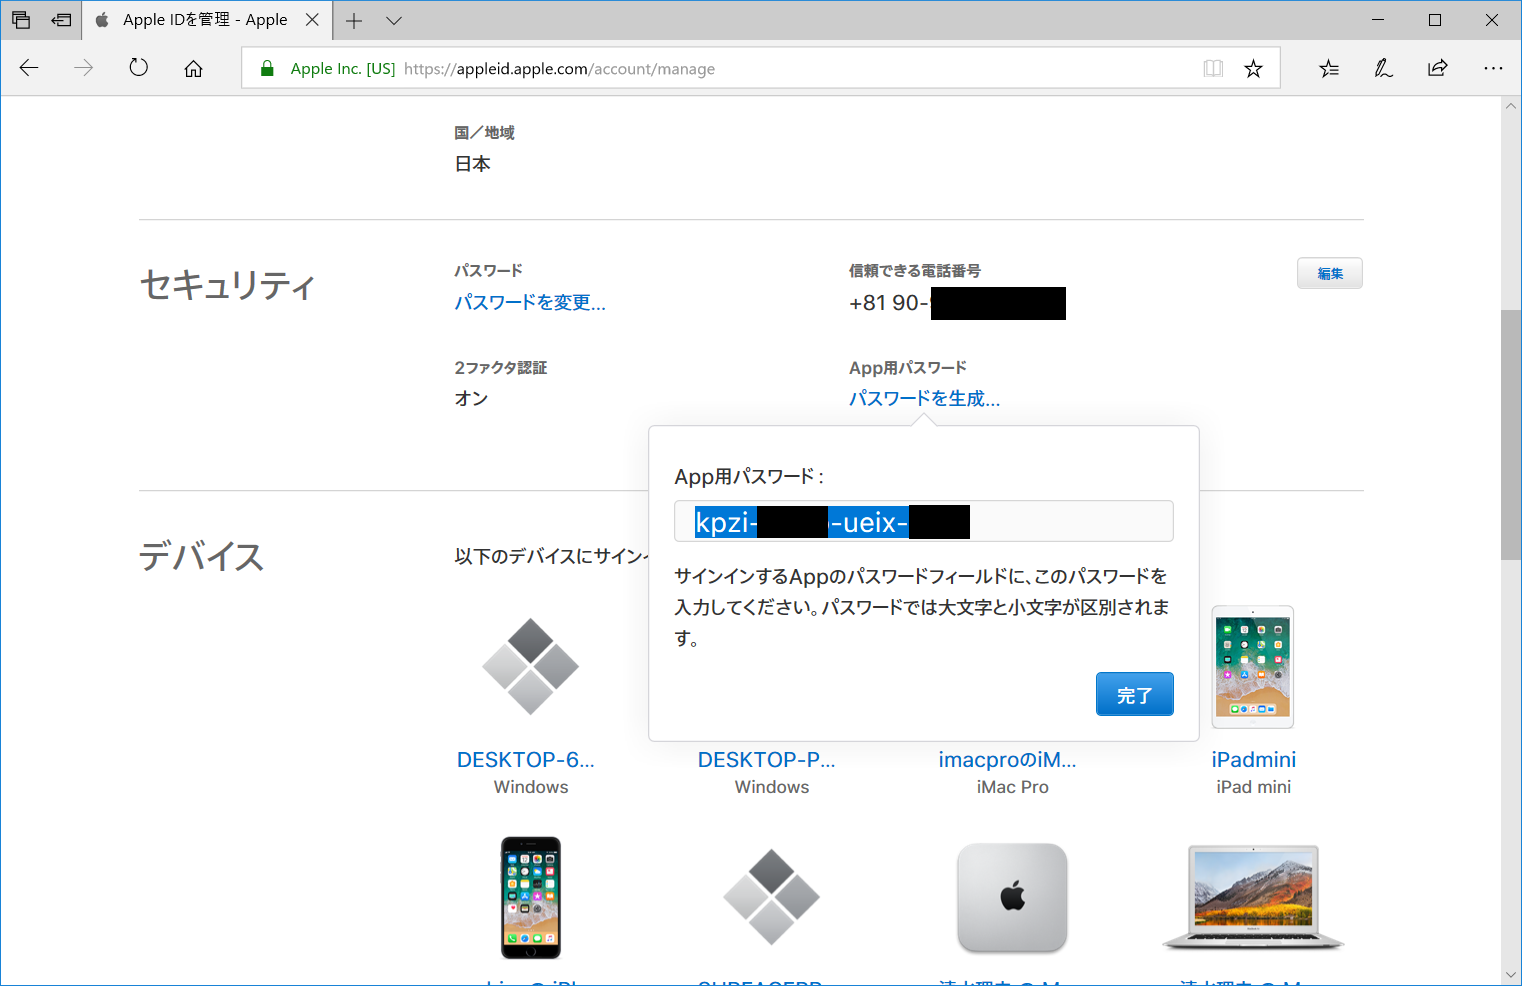Click the iPadmini device thumbnail
This screenshot has height=986, width=1522.
[x=1252, y=667]
